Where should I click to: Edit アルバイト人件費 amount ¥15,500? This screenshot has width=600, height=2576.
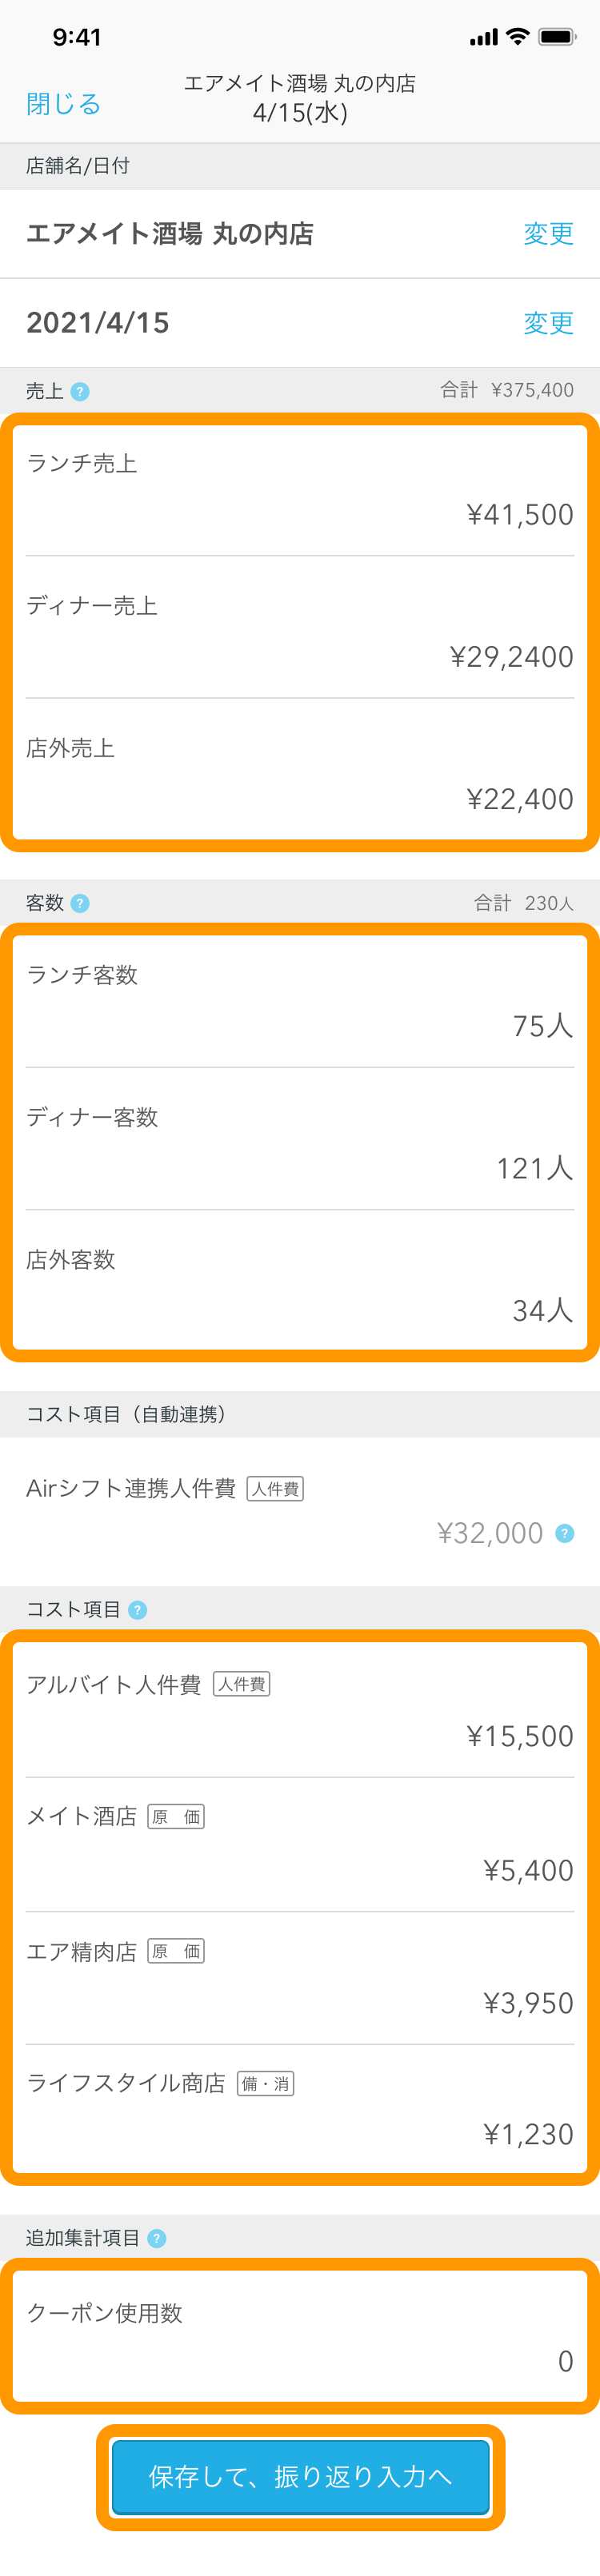click(300, 1711)
